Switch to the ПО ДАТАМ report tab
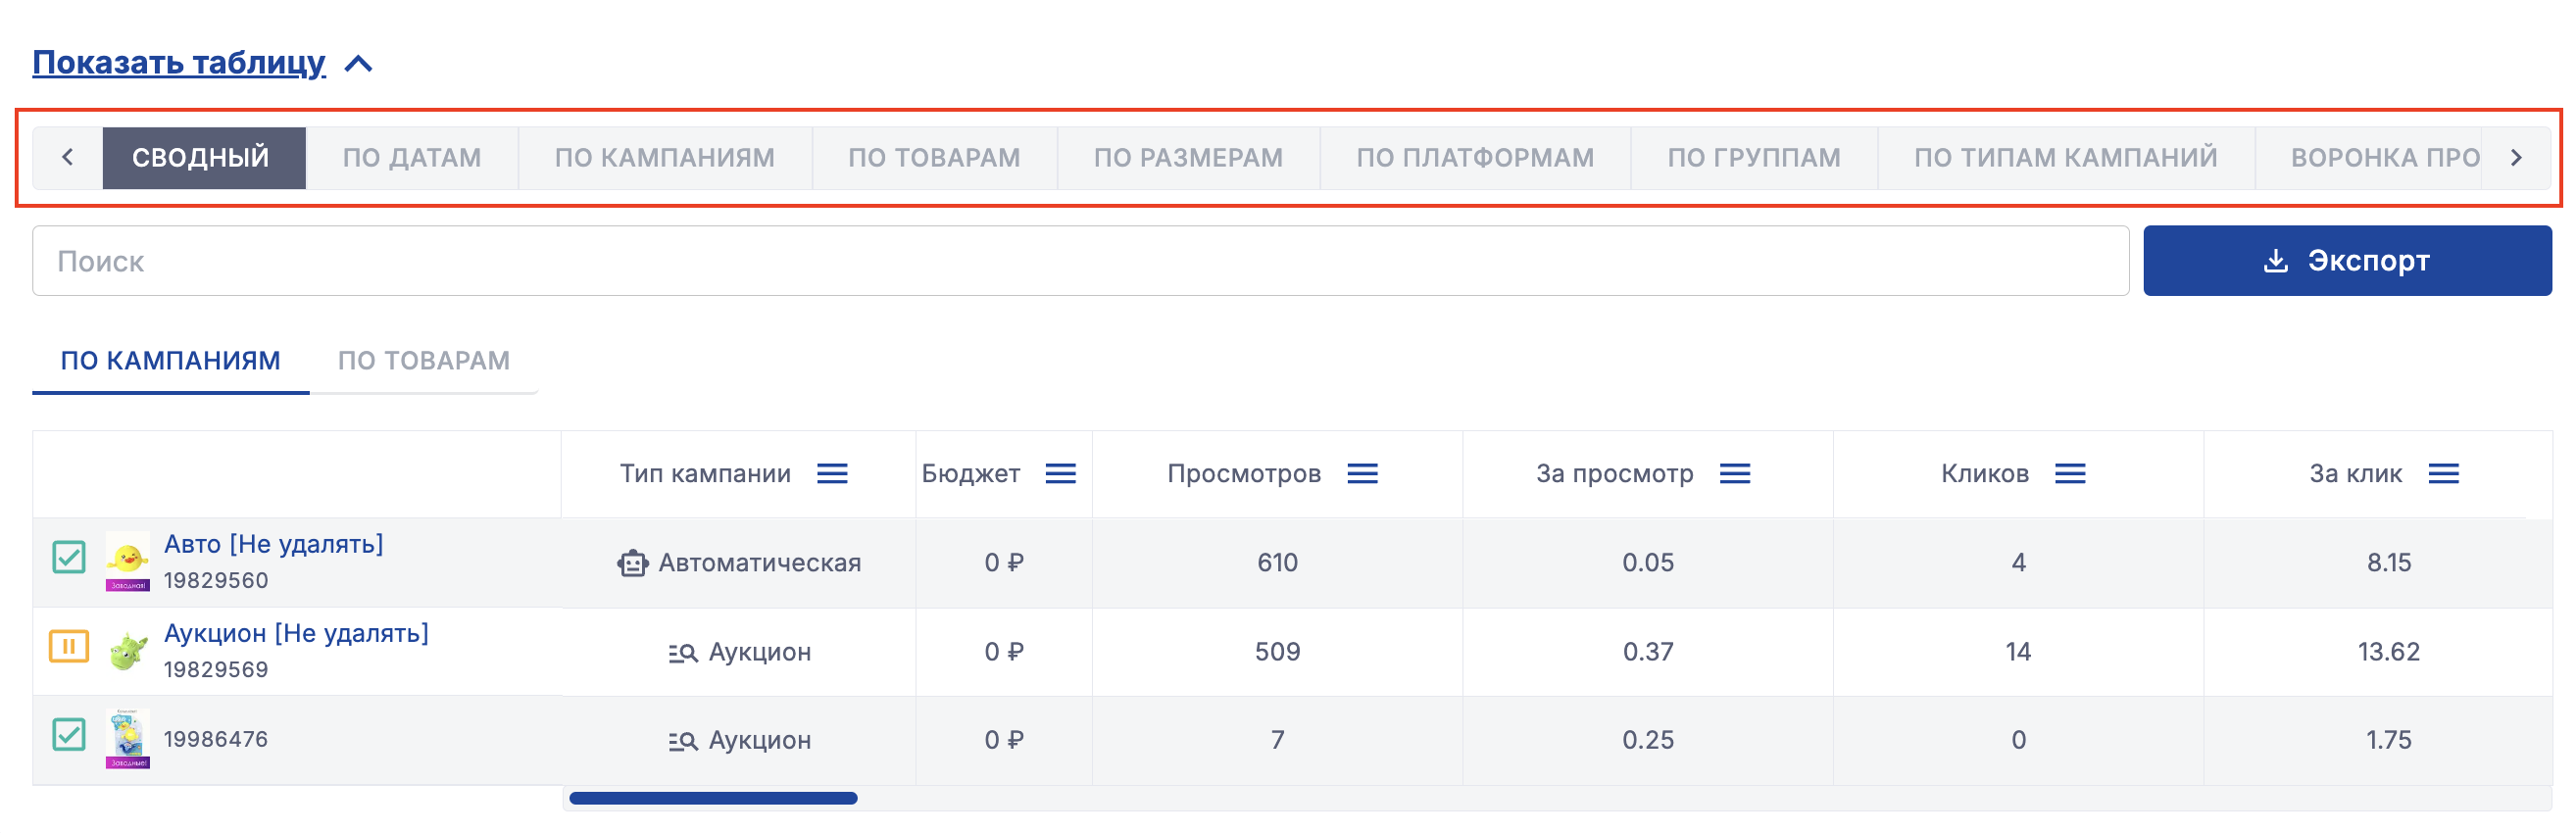Image resolution: width=2576 pixels, height=833 pixels. 411,158
